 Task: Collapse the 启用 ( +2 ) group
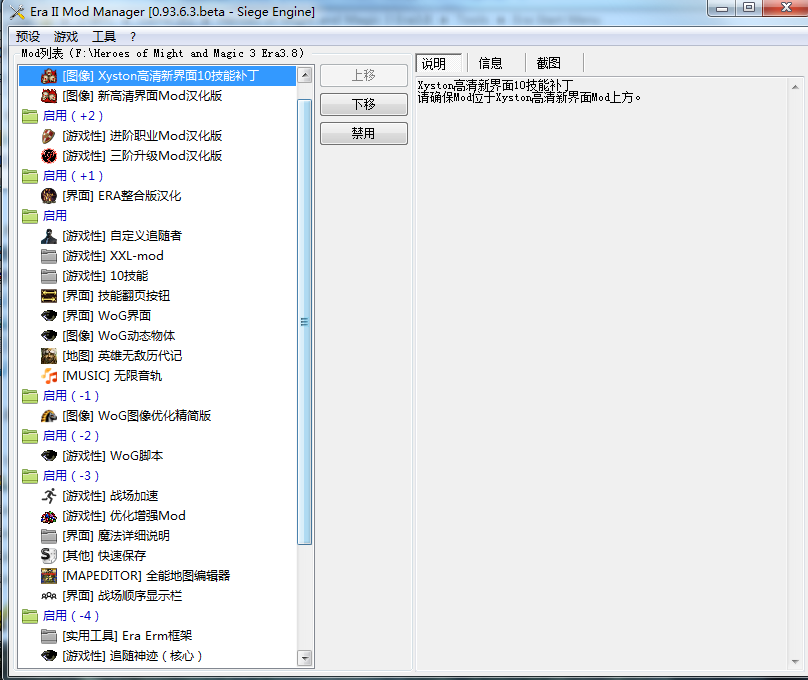[30, 116]
